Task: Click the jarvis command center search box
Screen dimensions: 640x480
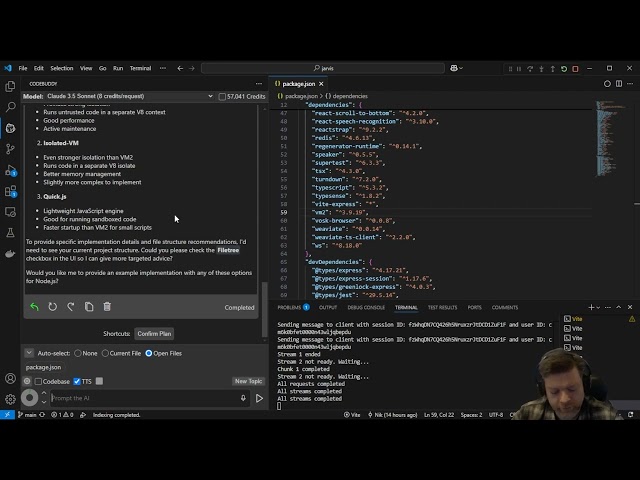Action: click(x=323, y=68)
